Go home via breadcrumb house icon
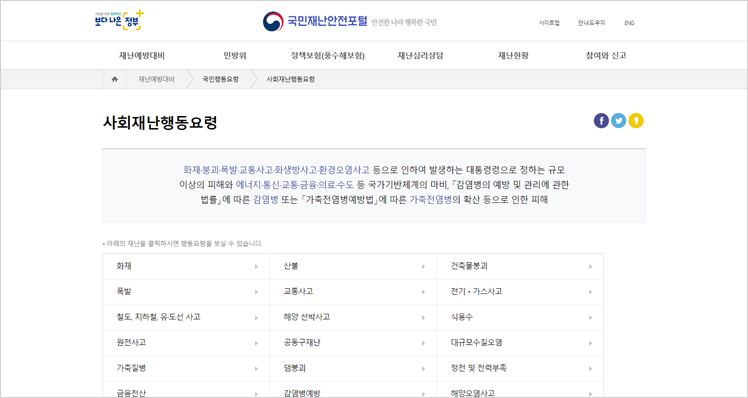The height and width of the screenshot is (398, 748). [x=114, y=79]
